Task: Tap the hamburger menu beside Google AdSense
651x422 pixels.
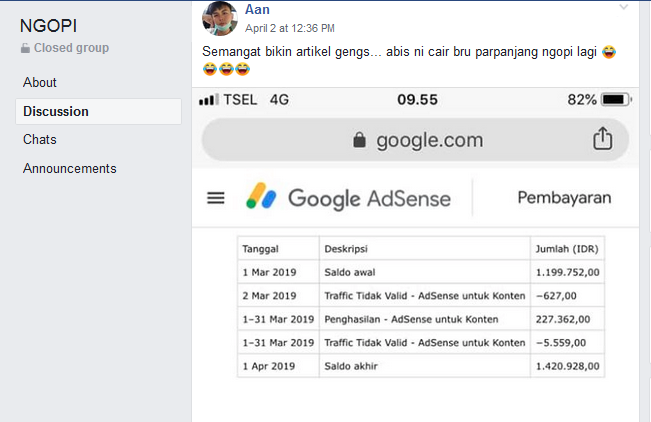Action: tap(216, 198)
